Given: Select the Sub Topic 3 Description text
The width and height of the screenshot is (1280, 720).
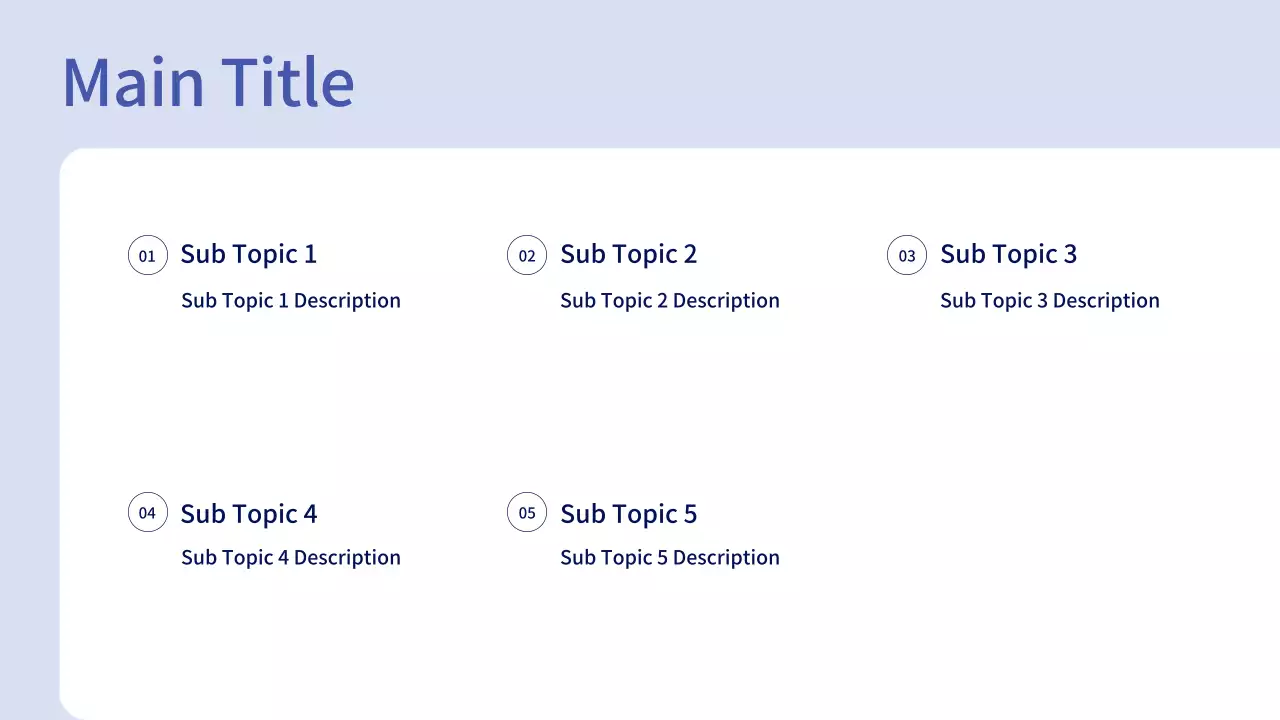Looking at the screenshot, I should [1049, 301].
